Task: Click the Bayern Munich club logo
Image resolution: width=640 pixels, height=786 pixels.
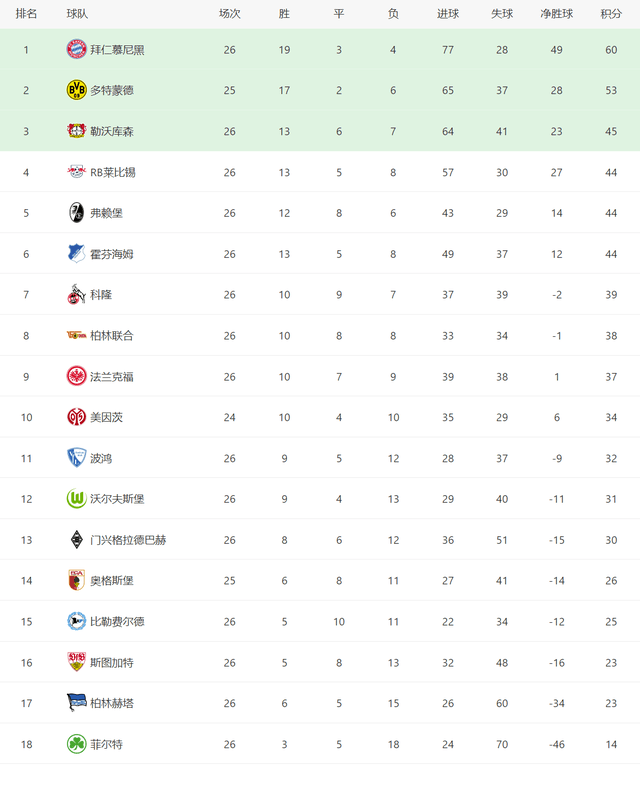Action: [x=76, y=49]
